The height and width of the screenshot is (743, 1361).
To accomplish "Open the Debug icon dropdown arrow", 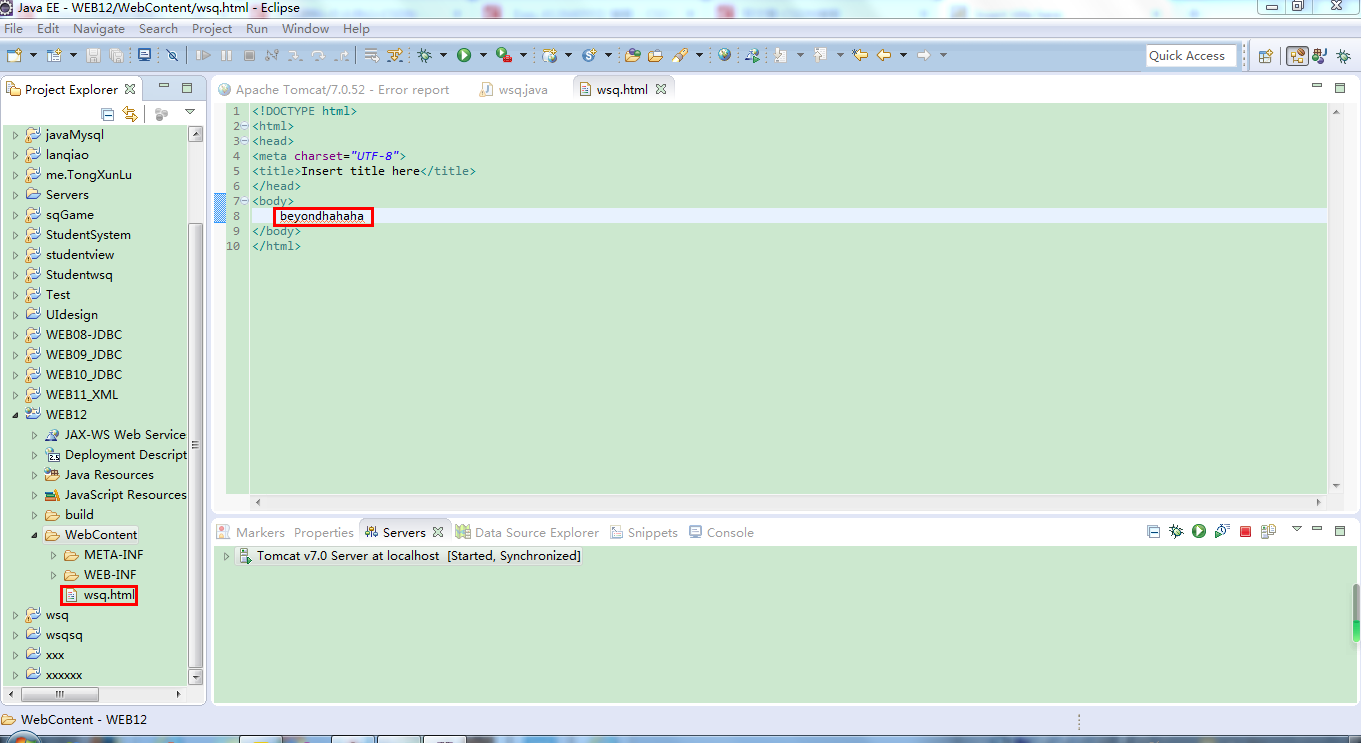I will click(x=443, y=56).
